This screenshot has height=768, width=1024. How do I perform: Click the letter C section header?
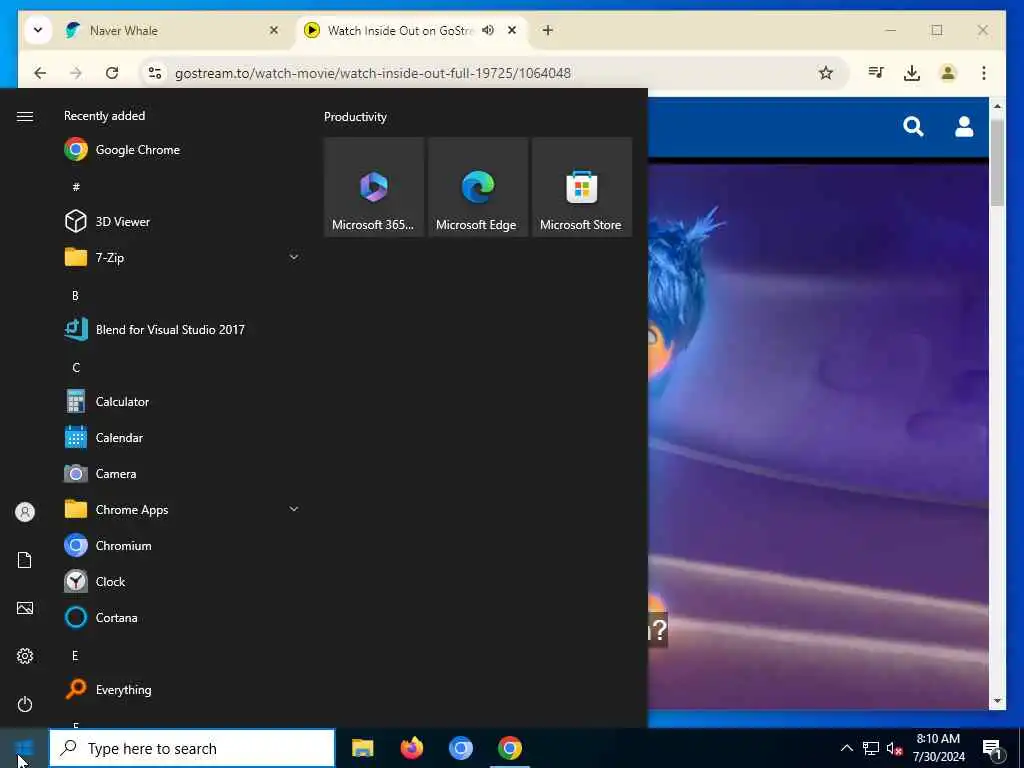(x=76, y=368)
